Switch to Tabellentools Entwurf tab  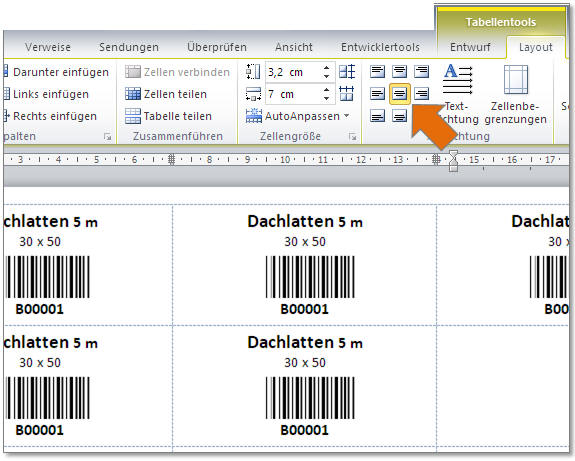pyautogui.click(x=470, y=47)
